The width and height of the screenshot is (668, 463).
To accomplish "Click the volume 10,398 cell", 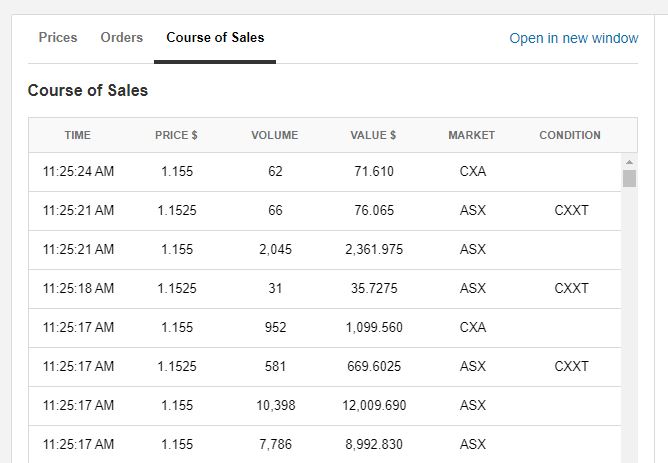I will [x=276, y=405].
